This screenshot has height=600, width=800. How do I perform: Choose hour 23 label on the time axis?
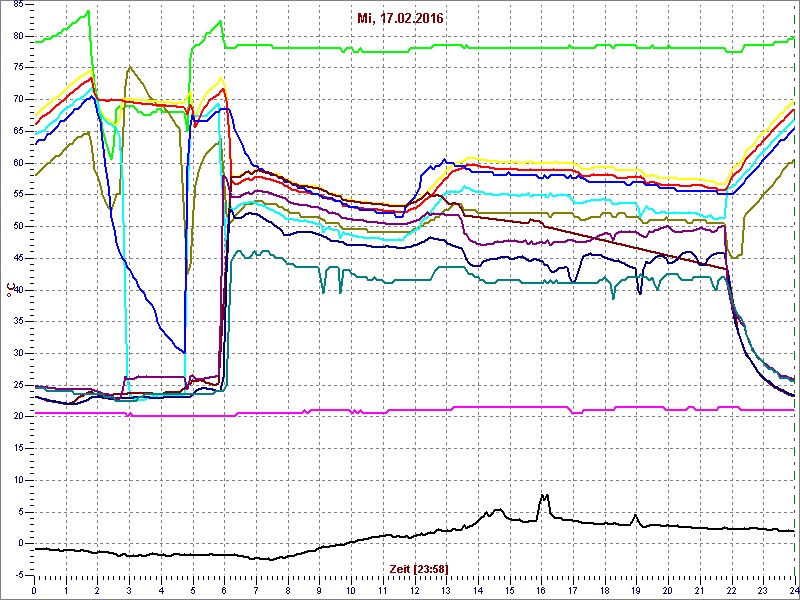pyautogui.click(x=763, y=589)
